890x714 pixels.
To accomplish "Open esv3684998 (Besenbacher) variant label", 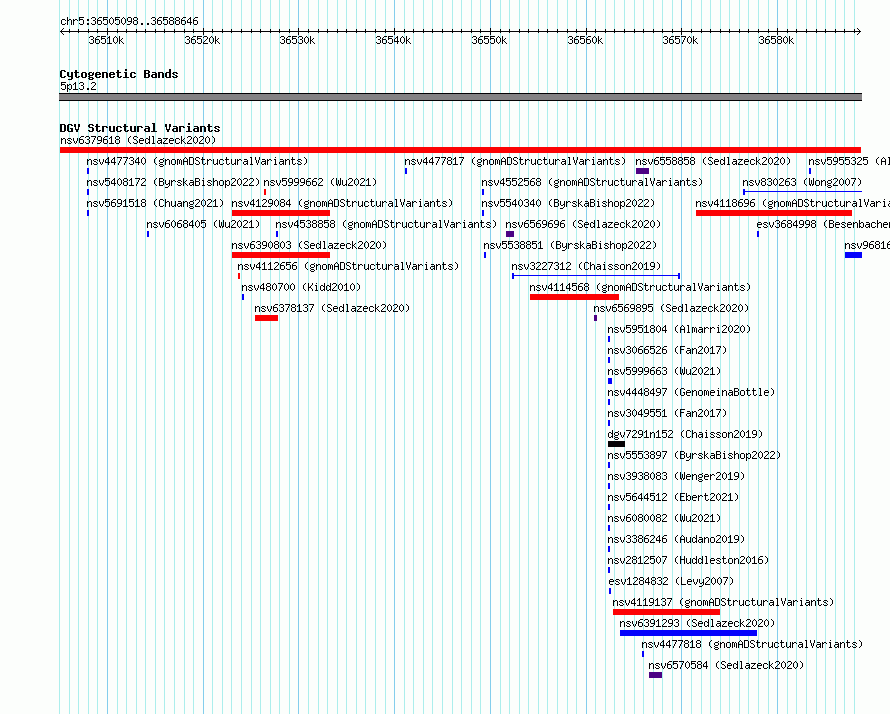I will coord(823,224).
